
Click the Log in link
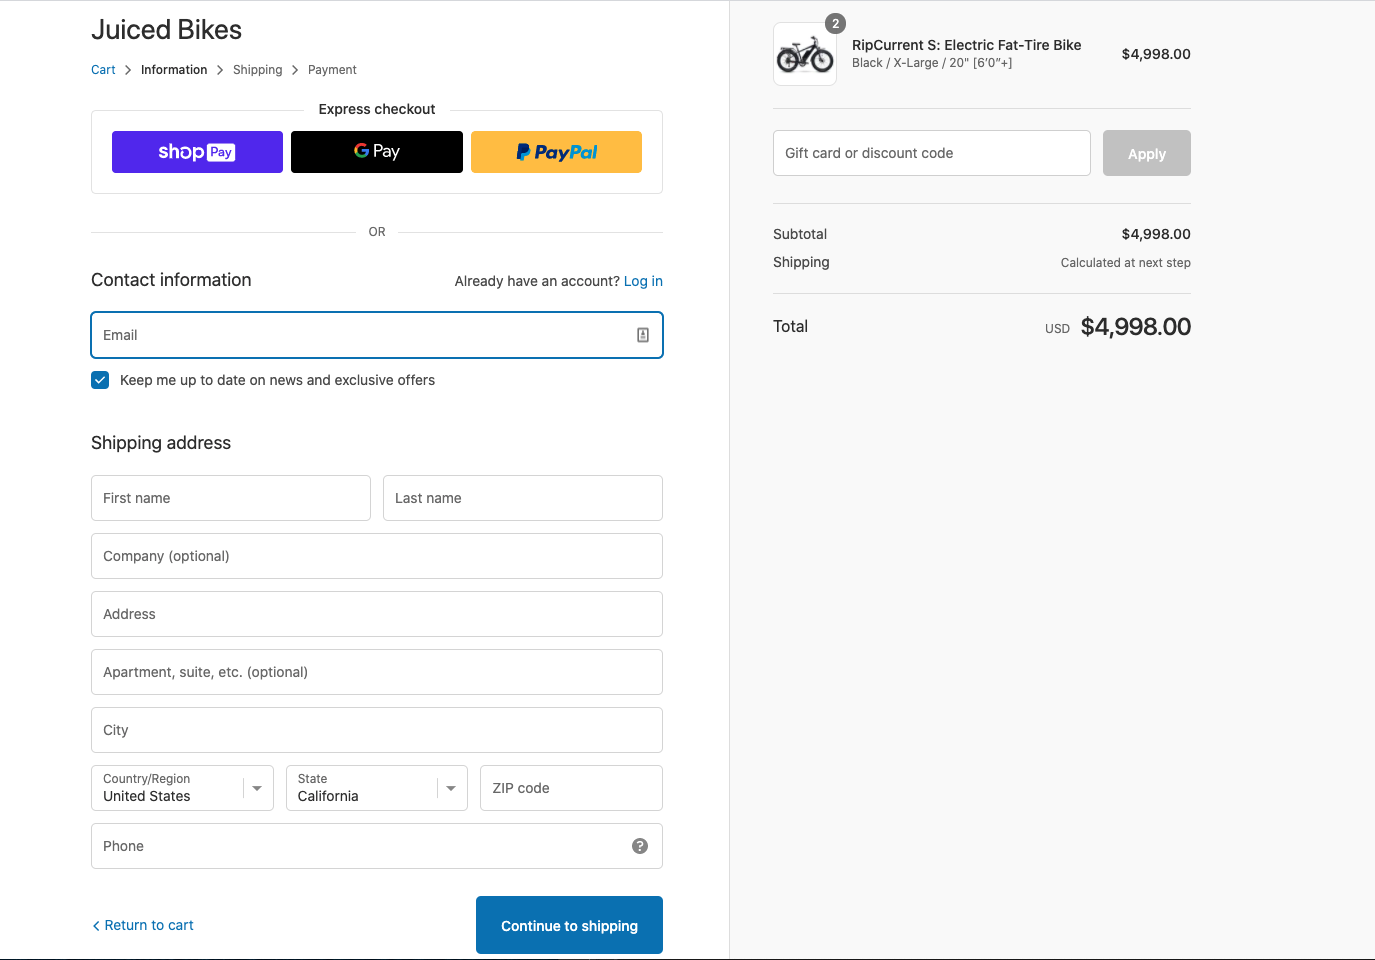click(643, 281)
